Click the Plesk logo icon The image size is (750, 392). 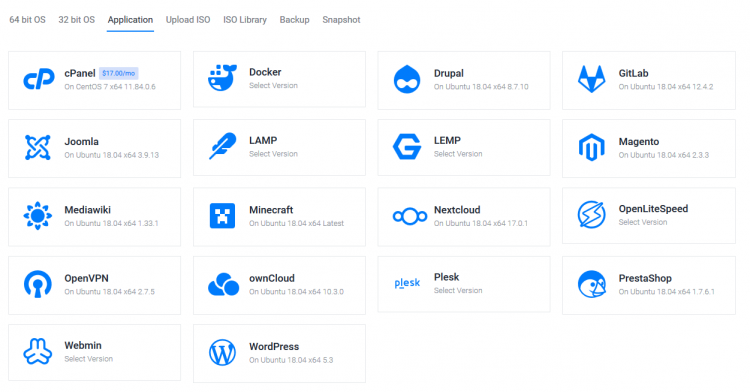pos(407,283)
